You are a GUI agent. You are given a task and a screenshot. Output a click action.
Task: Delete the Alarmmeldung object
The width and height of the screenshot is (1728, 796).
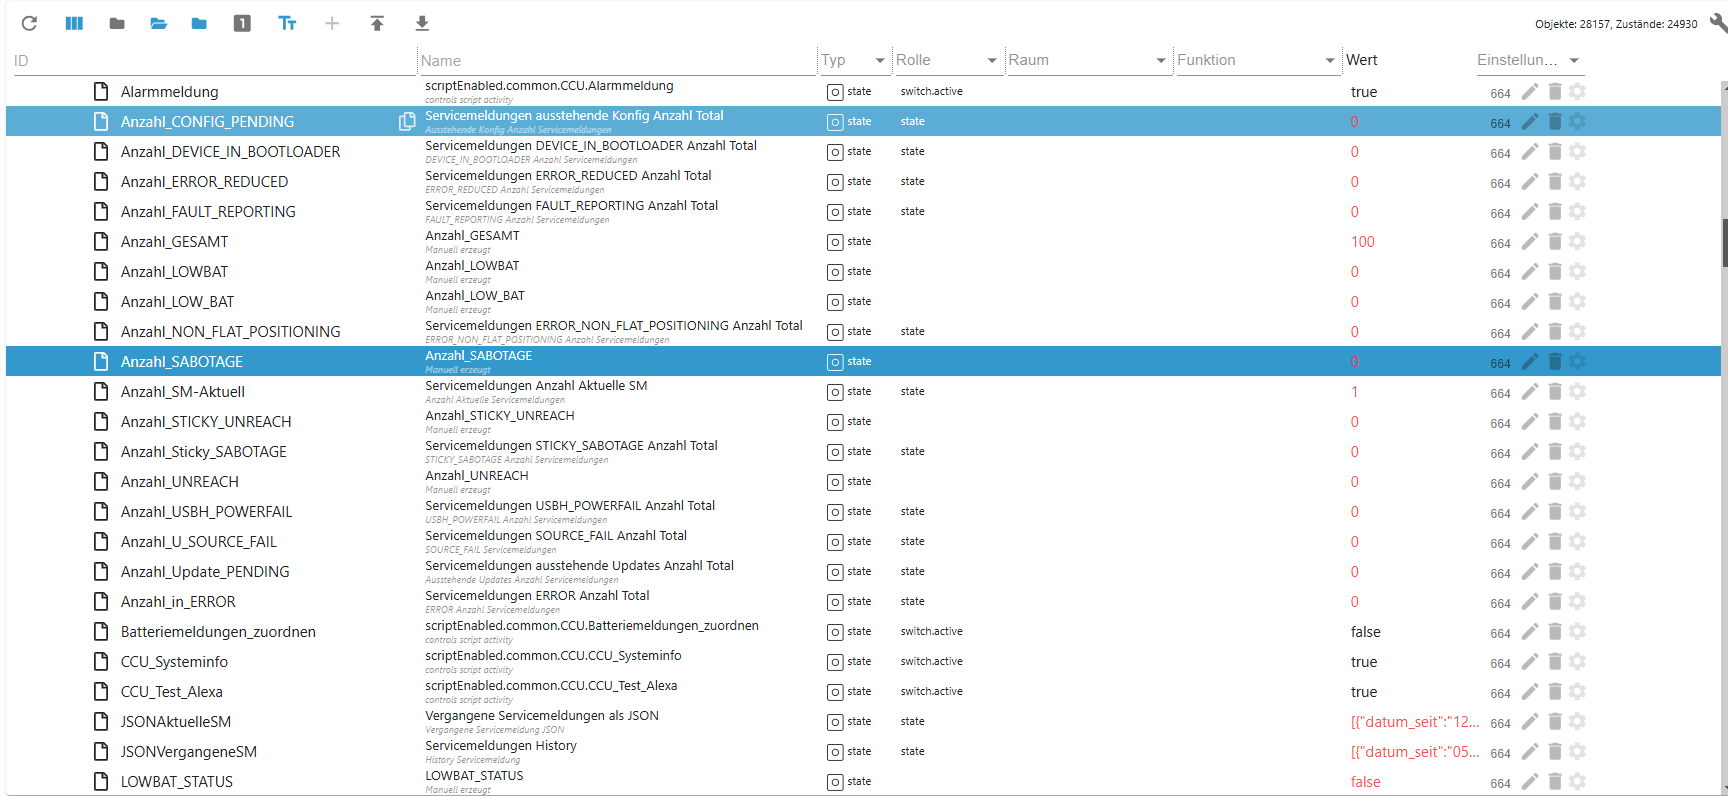click(x=1555, y=92)
